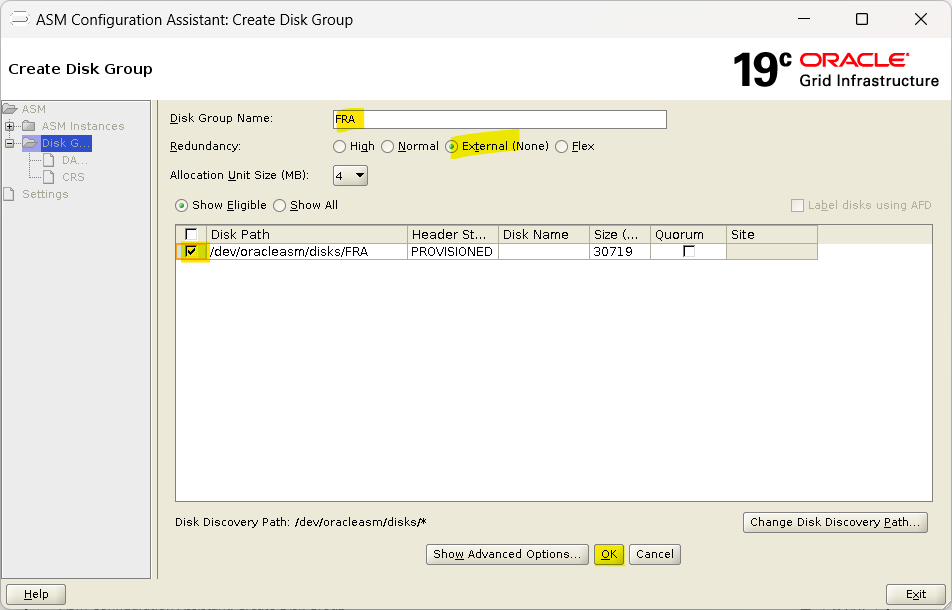
Task: Click the Disk Path column header
Action: tap(307, 234)
